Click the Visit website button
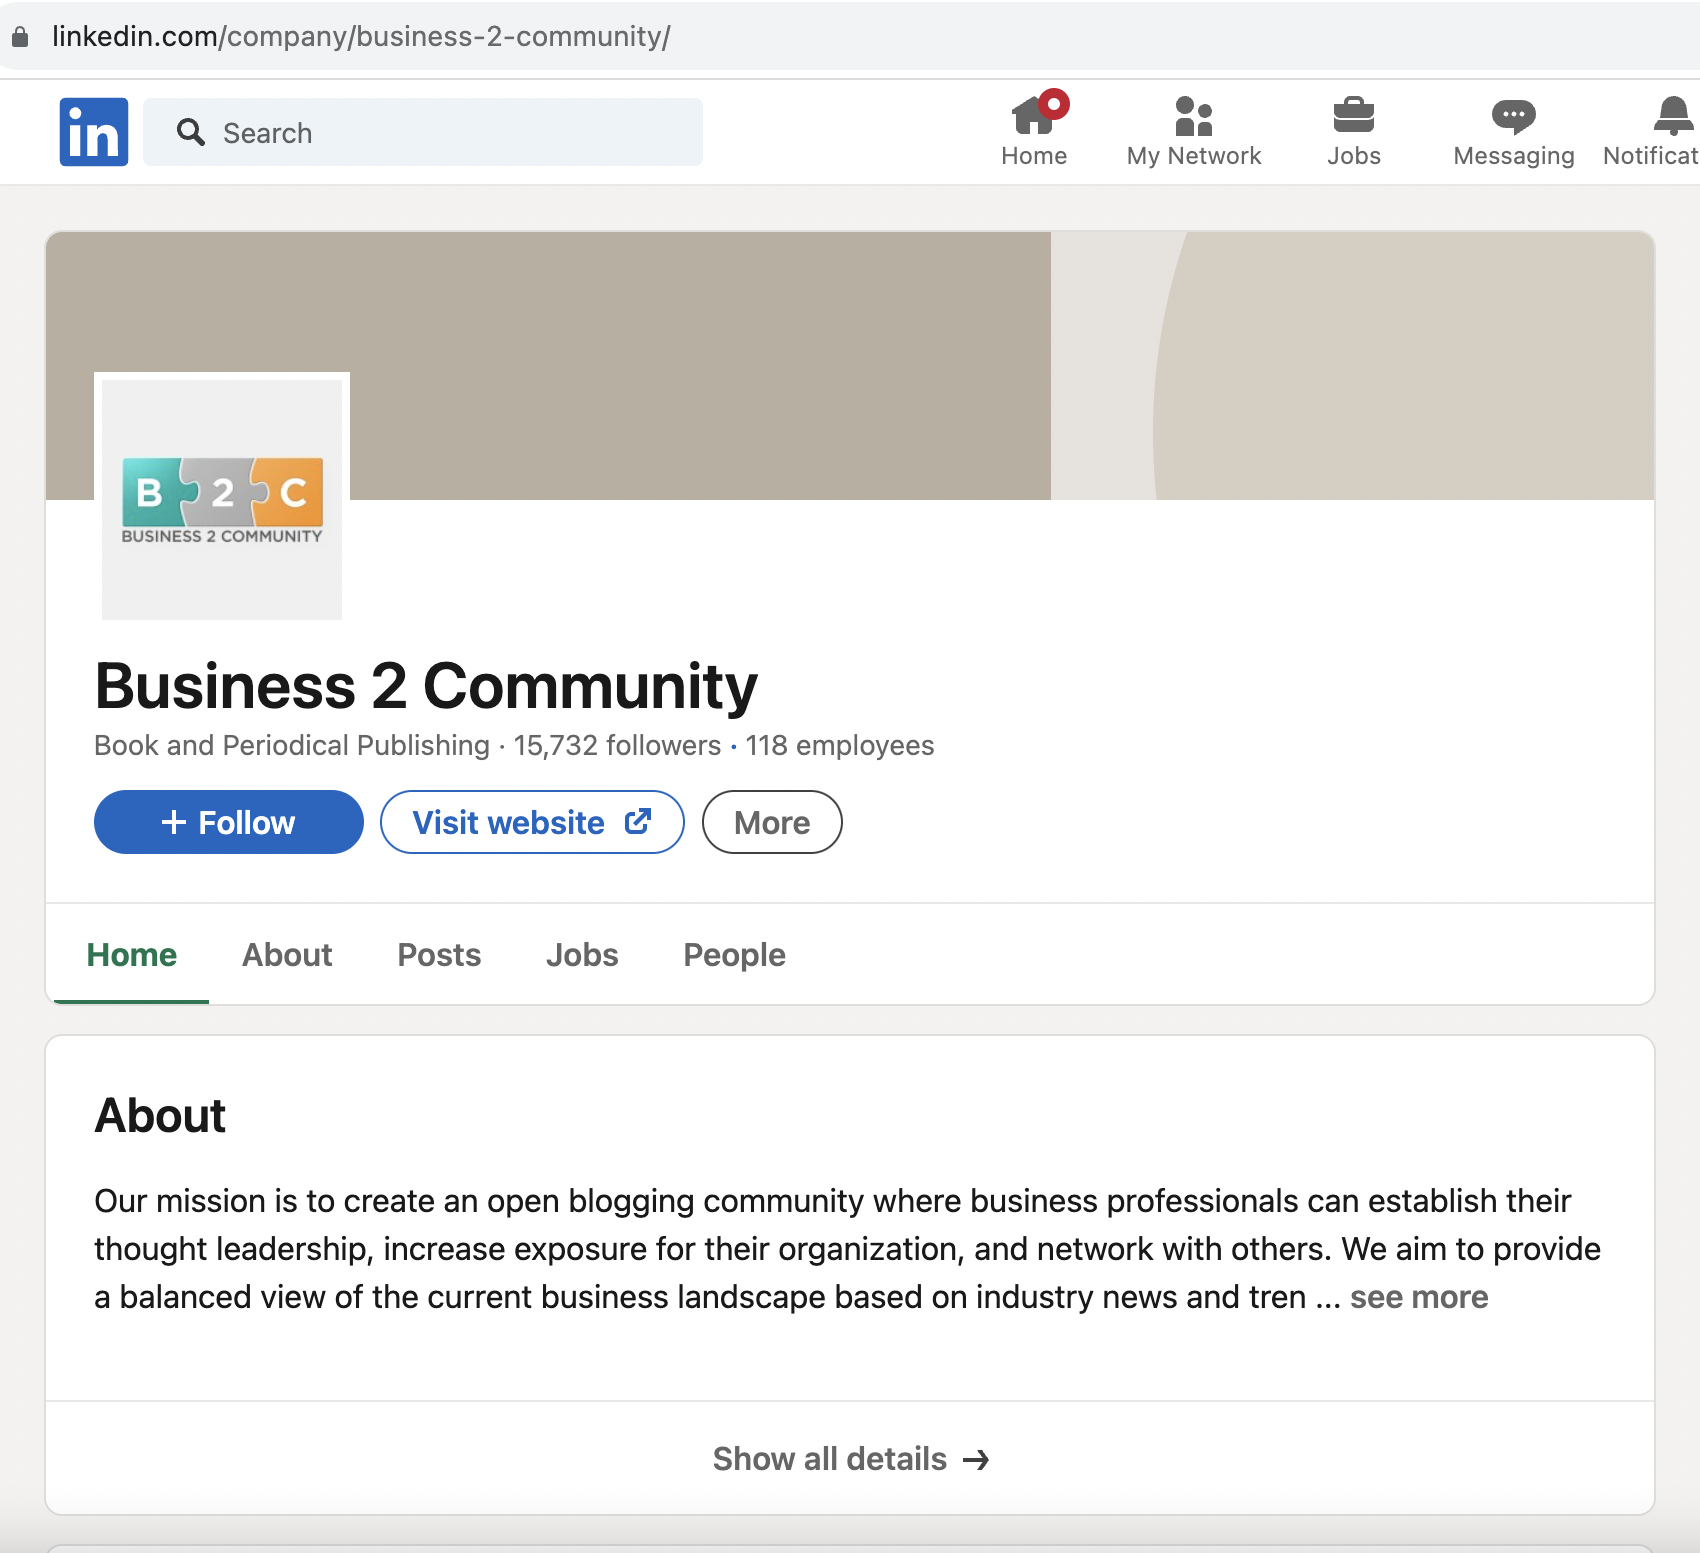This screenshot has width=1700, height=1553. click(x=532, y=822)
